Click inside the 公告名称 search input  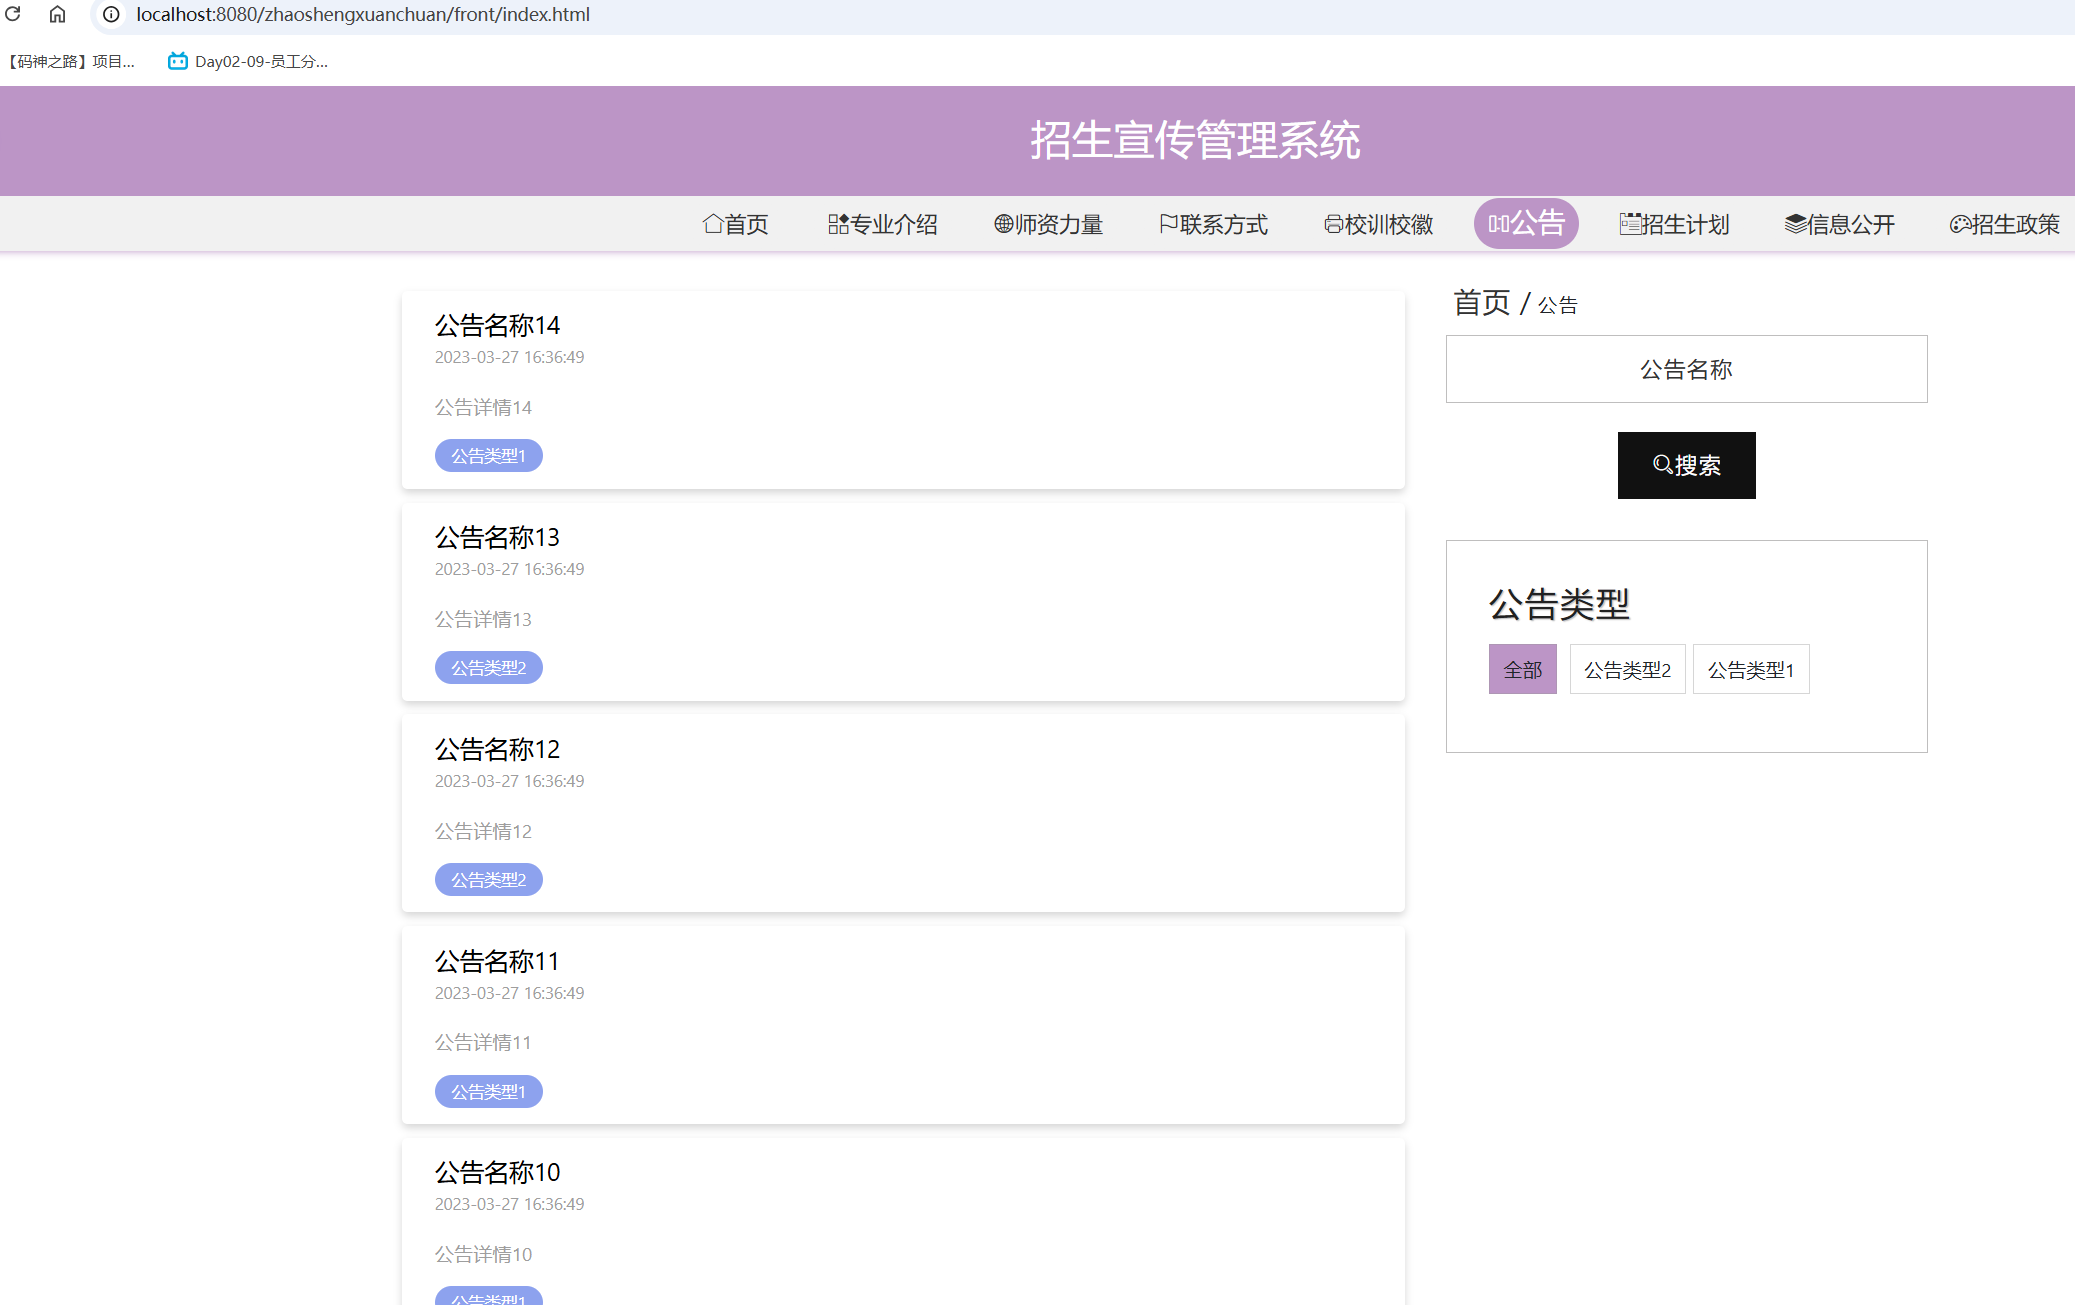[x=1686, y=369]
